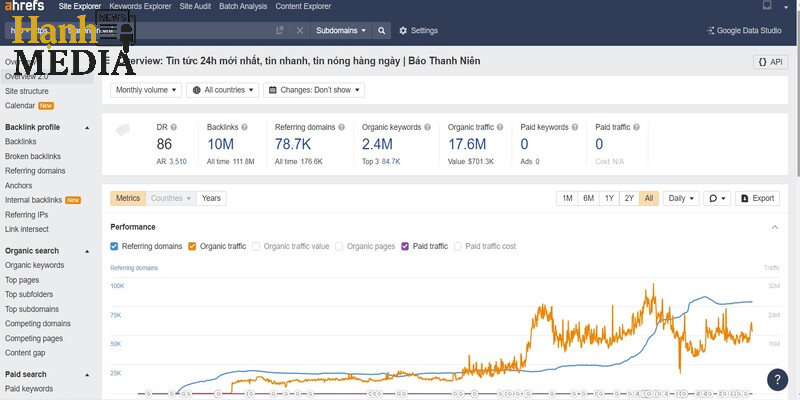Open Daily interval dropdown
The height and width of the screenshot is (400, 800).
[681, 198]
